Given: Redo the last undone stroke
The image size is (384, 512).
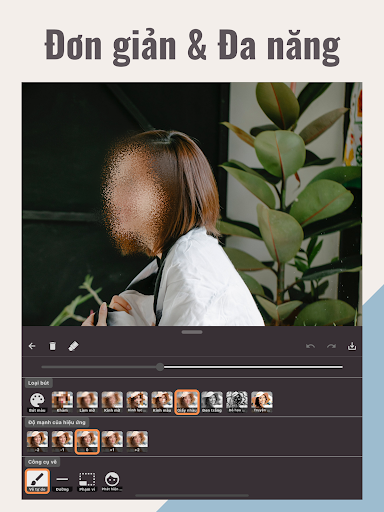Looking at the screenshot, I should [331, 347].
